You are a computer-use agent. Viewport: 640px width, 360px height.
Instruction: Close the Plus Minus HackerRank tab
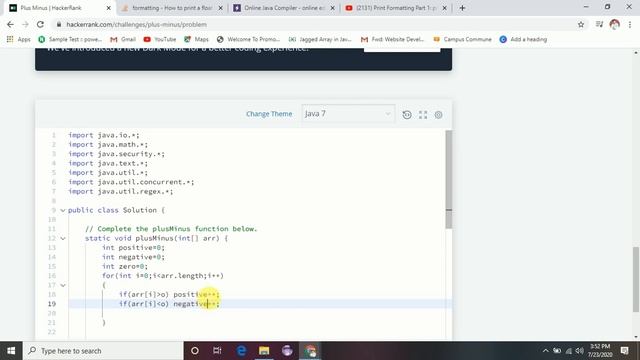[109, 8]
